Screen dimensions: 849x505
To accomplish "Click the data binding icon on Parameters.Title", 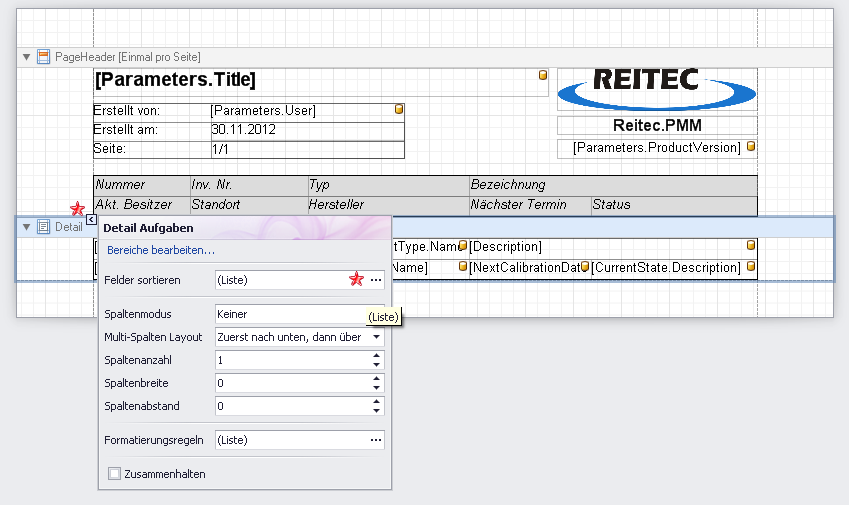I will tap(543, 75).
